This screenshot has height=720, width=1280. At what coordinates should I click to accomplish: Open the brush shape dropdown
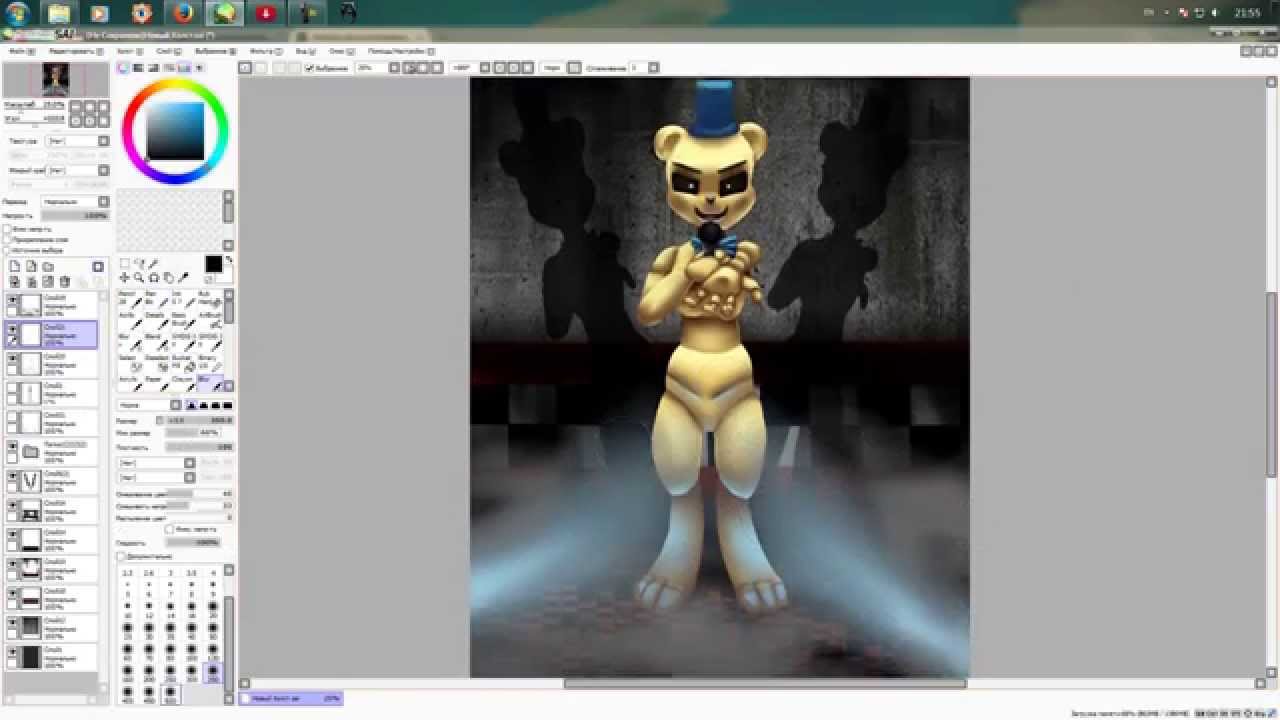(x=156, y=463)
